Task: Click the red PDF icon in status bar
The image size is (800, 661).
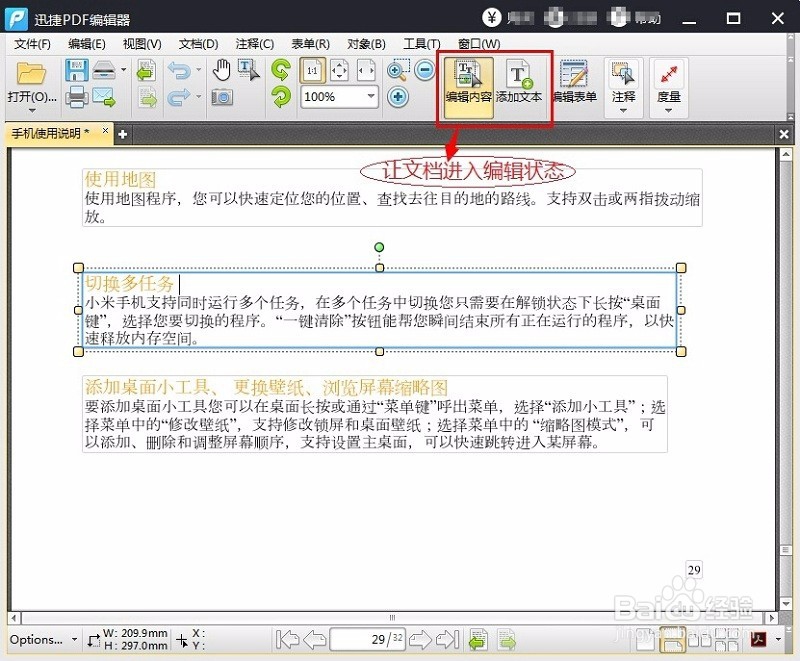Action: point(759,639)
